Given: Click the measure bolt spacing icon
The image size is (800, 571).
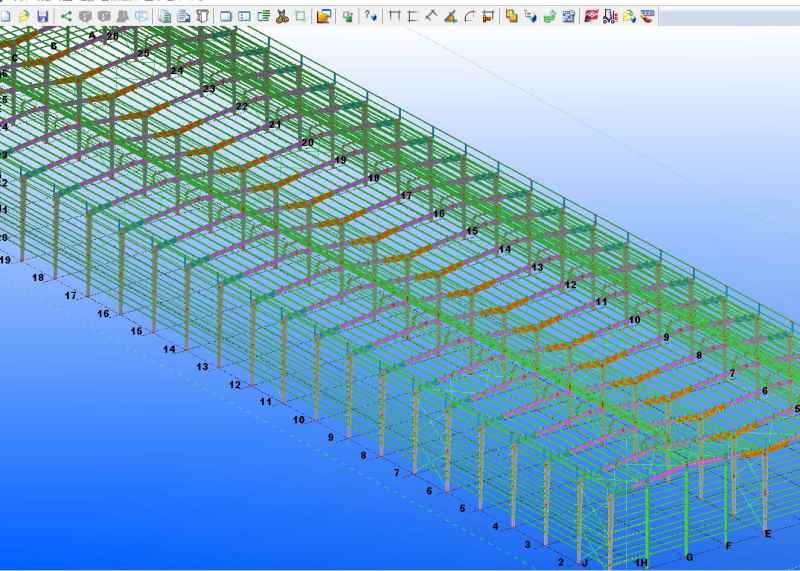Looking at the screenshot, I should click(x=487, y=17).
